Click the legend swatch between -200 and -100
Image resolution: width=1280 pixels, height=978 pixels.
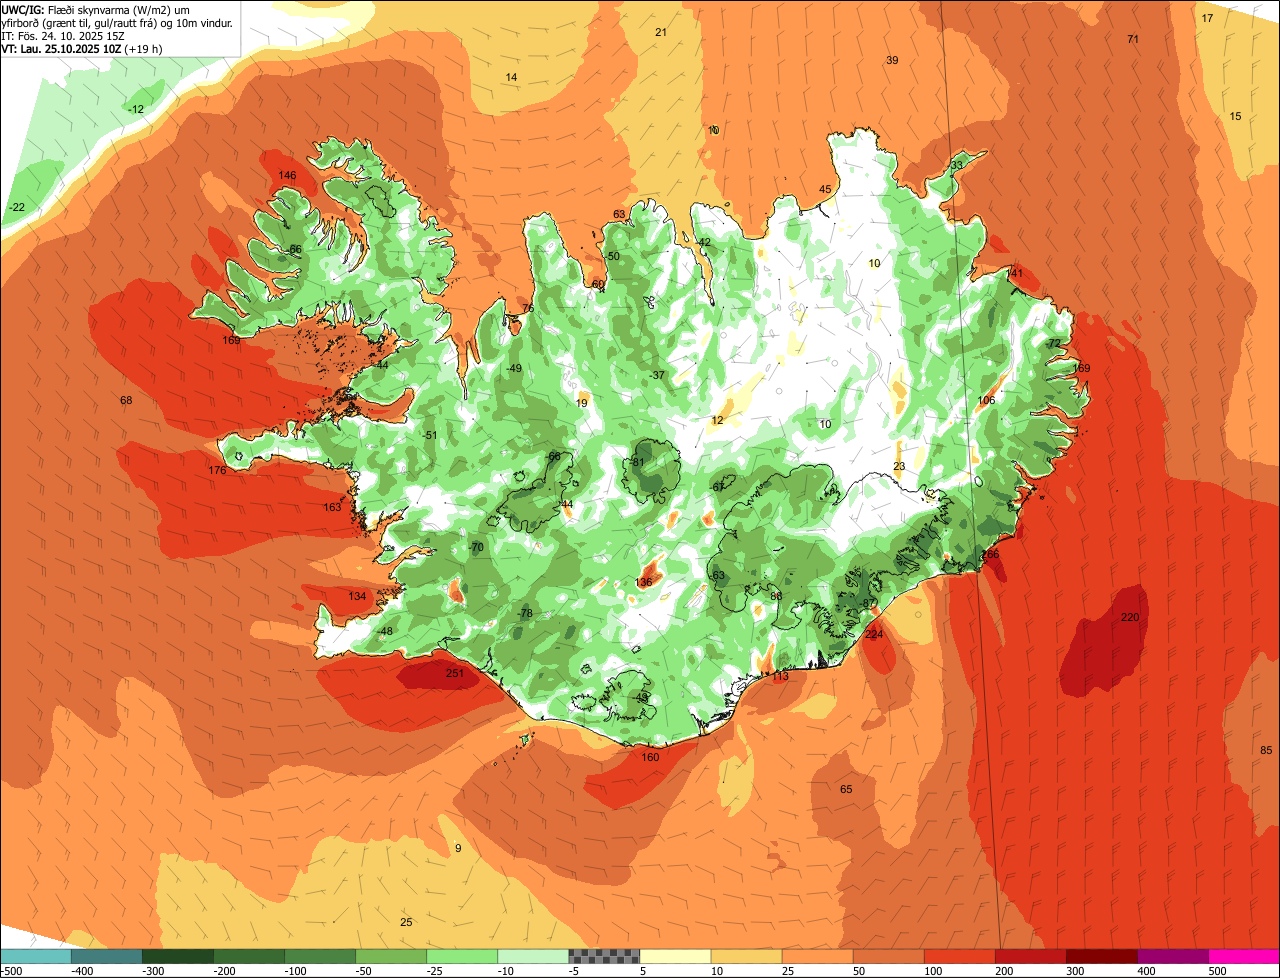coord(249,956)
